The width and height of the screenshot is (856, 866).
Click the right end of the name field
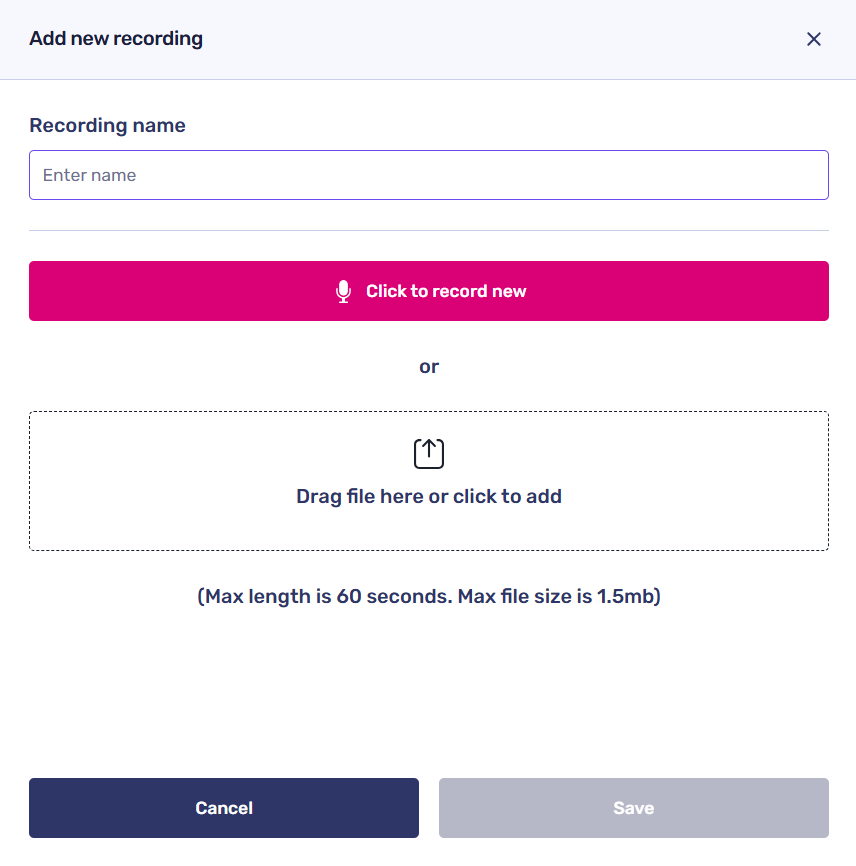click(x=800, y=175)
